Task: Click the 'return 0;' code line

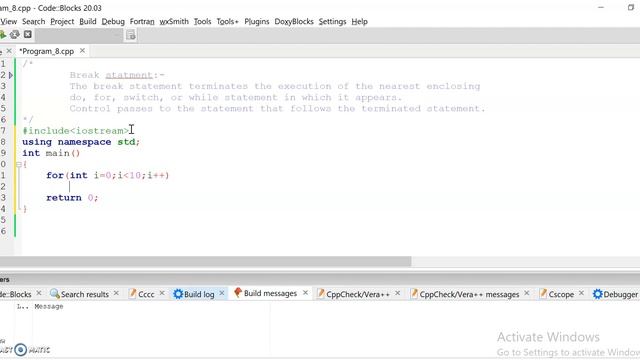Action: tap(72, 198)
